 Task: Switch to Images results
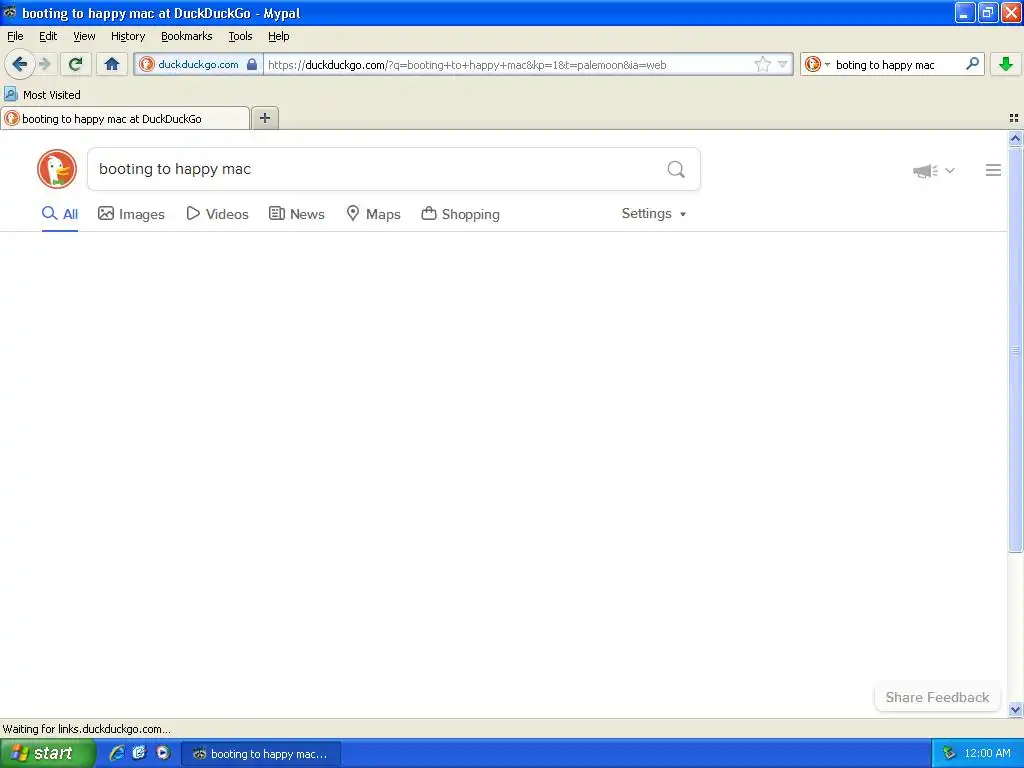(x=131, y=214)
